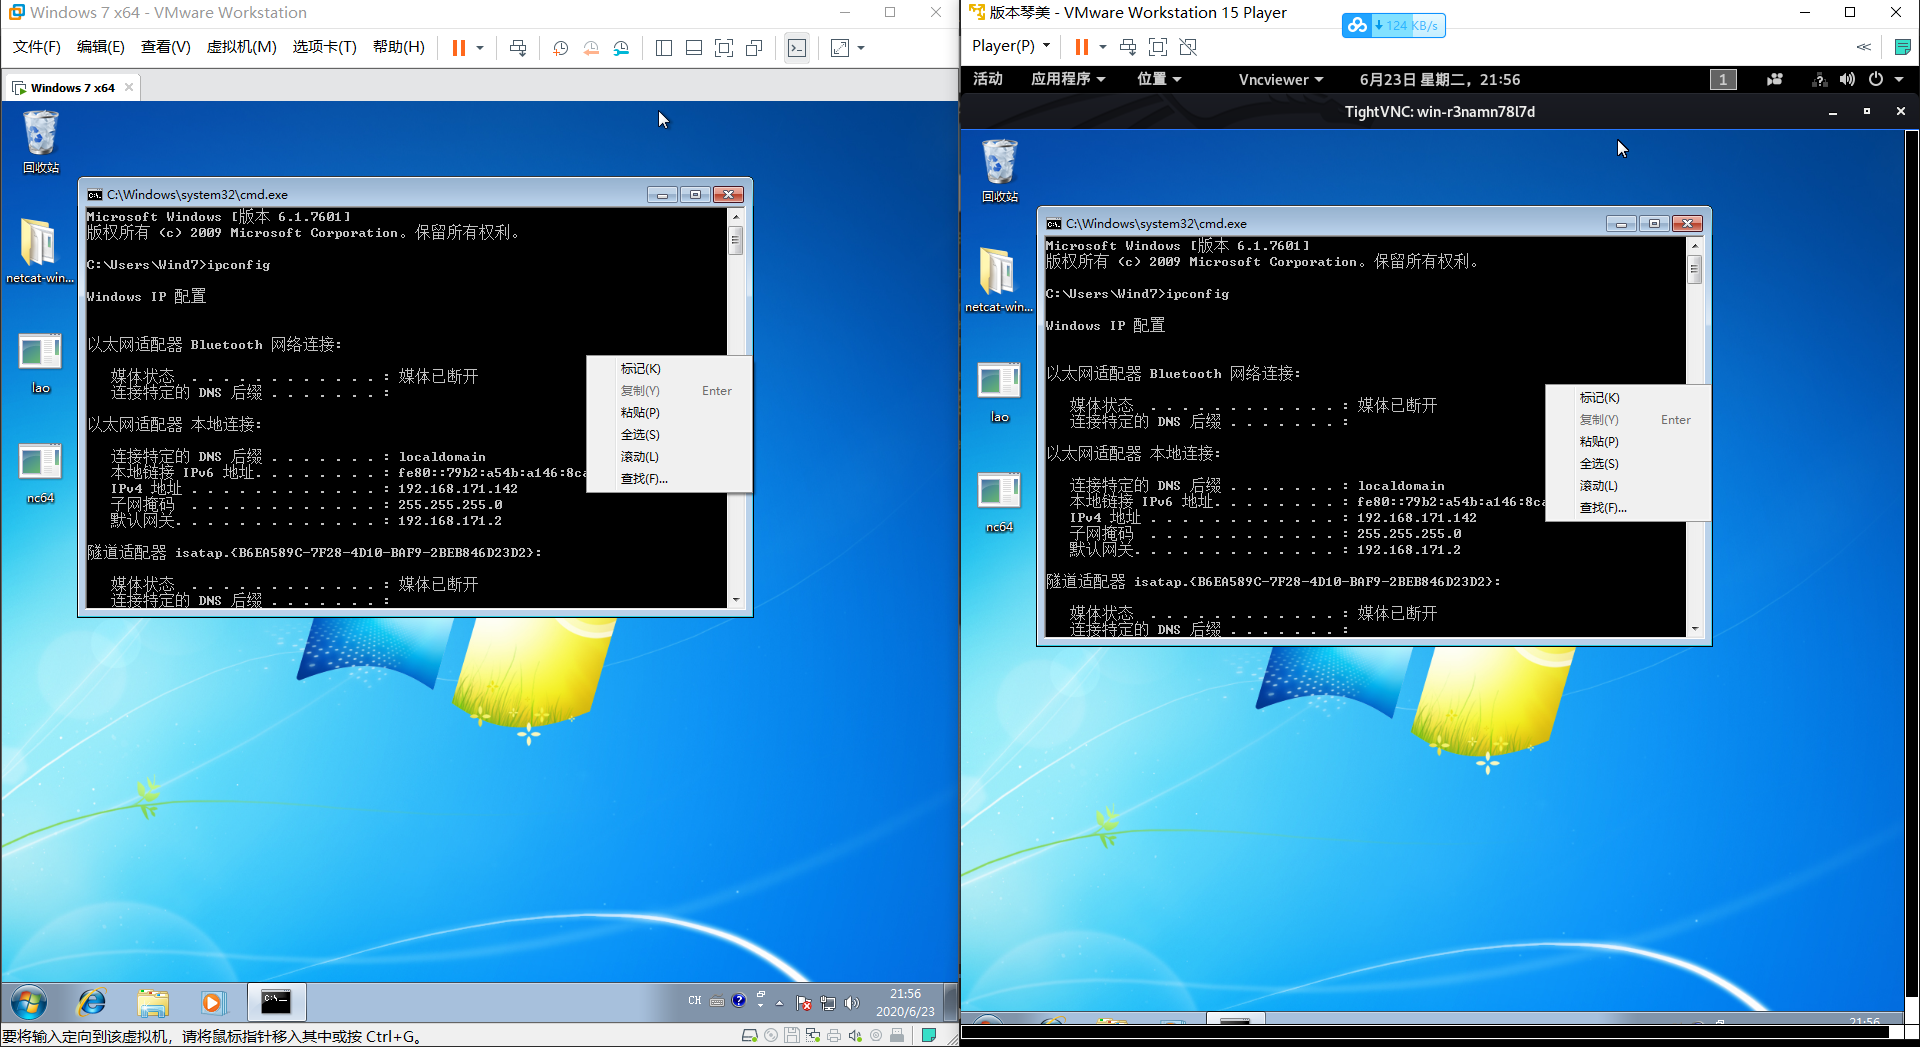
Task: Show or hide the Workstation library sidebar
Action: point(664,48)
